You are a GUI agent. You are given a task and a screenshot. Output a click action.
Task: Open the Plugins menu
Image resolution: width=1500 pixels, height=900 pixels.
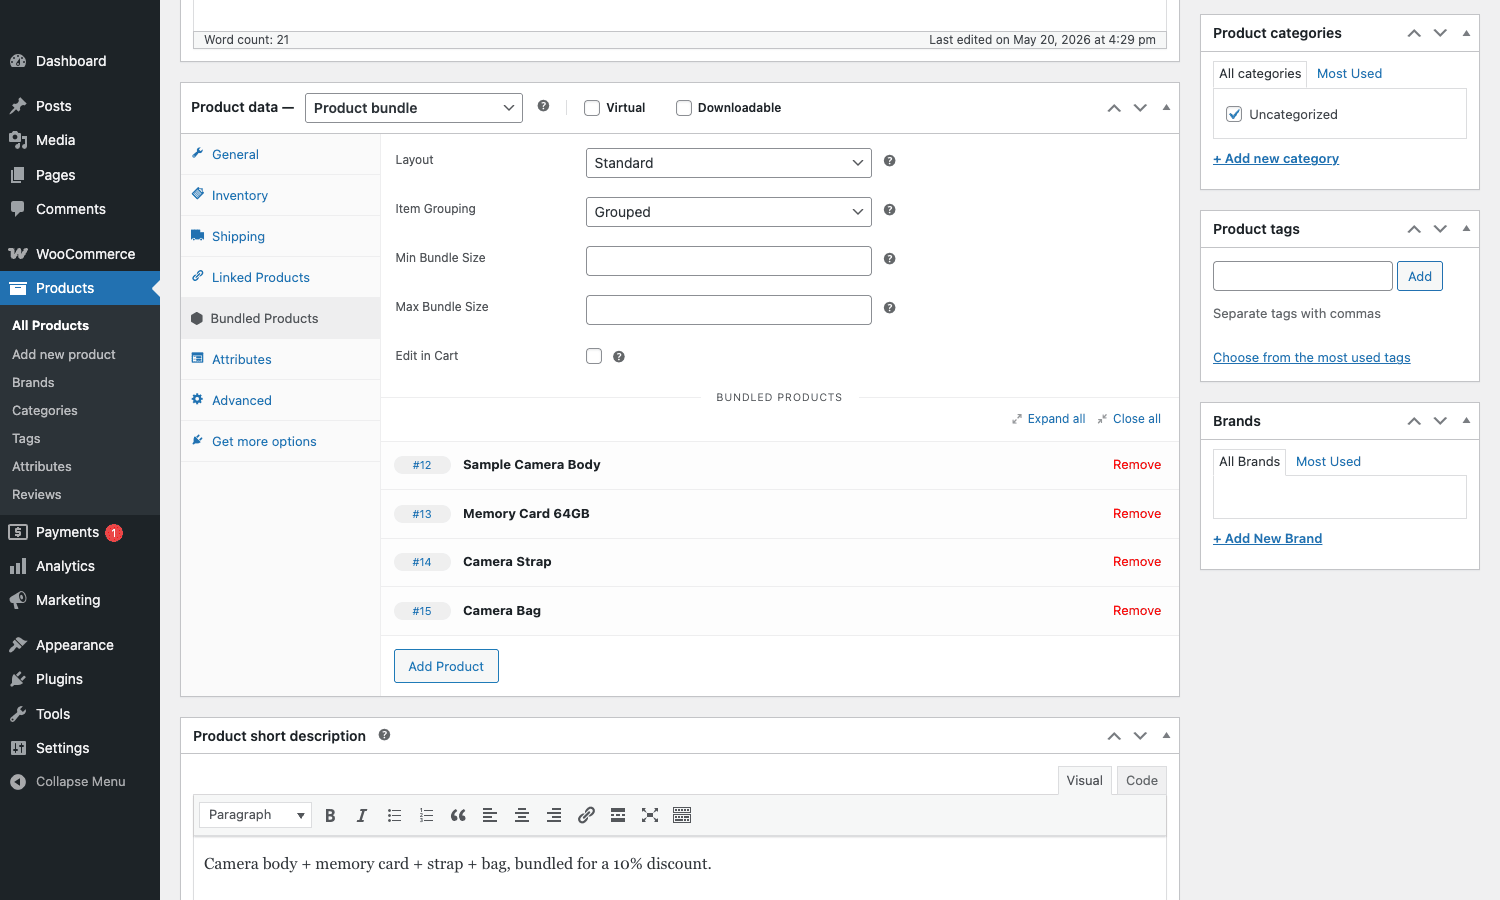[x=80, y=679]
